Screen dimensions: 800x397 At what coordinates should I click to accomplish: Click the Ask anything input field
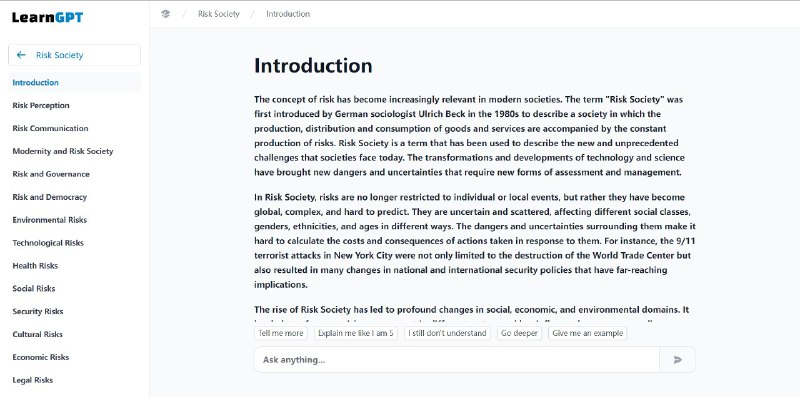[x=457, y=360]
